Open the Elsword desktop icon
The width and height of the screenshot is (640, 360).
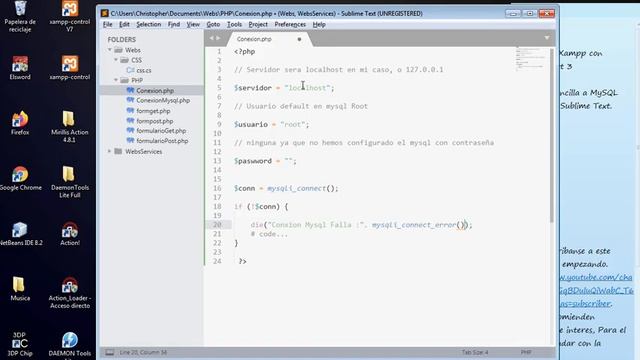click(x=20, y=68)
